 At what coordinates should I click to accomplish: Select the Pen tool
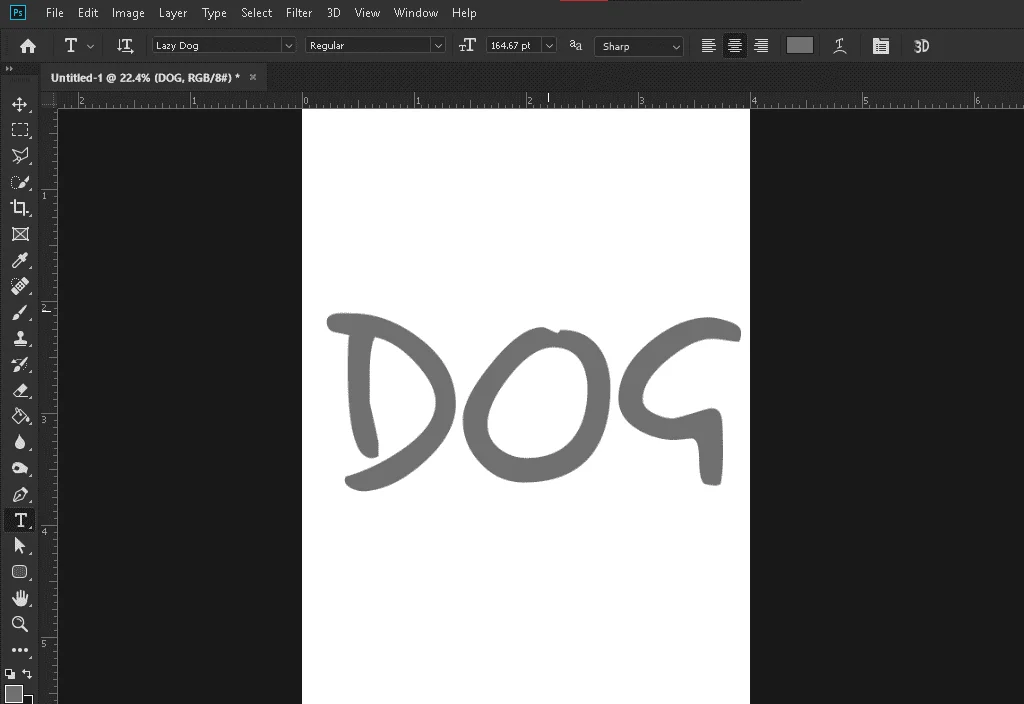click(20, 494)
